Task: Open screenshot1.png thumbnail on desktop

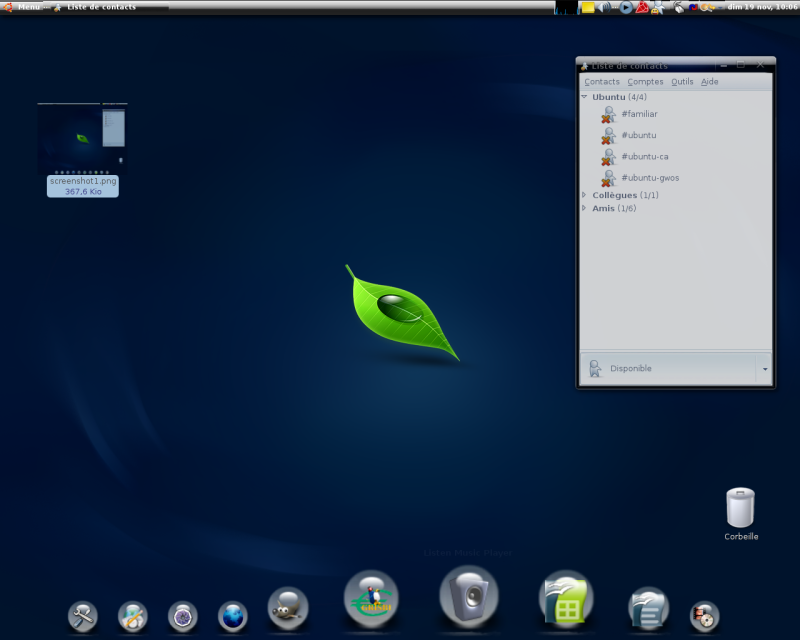Action: click(x=83, y=138)
